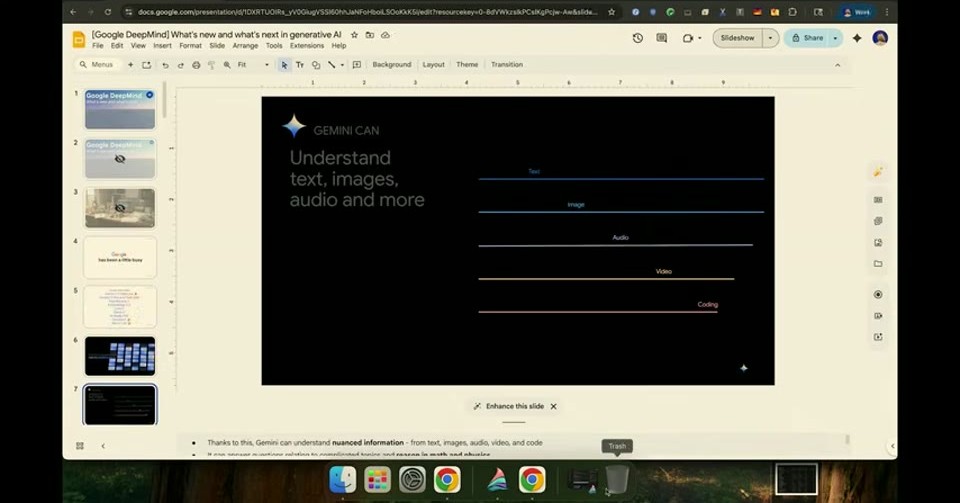Click Enhance this slide
960x503 pixels.
click(x=508, y=406)
